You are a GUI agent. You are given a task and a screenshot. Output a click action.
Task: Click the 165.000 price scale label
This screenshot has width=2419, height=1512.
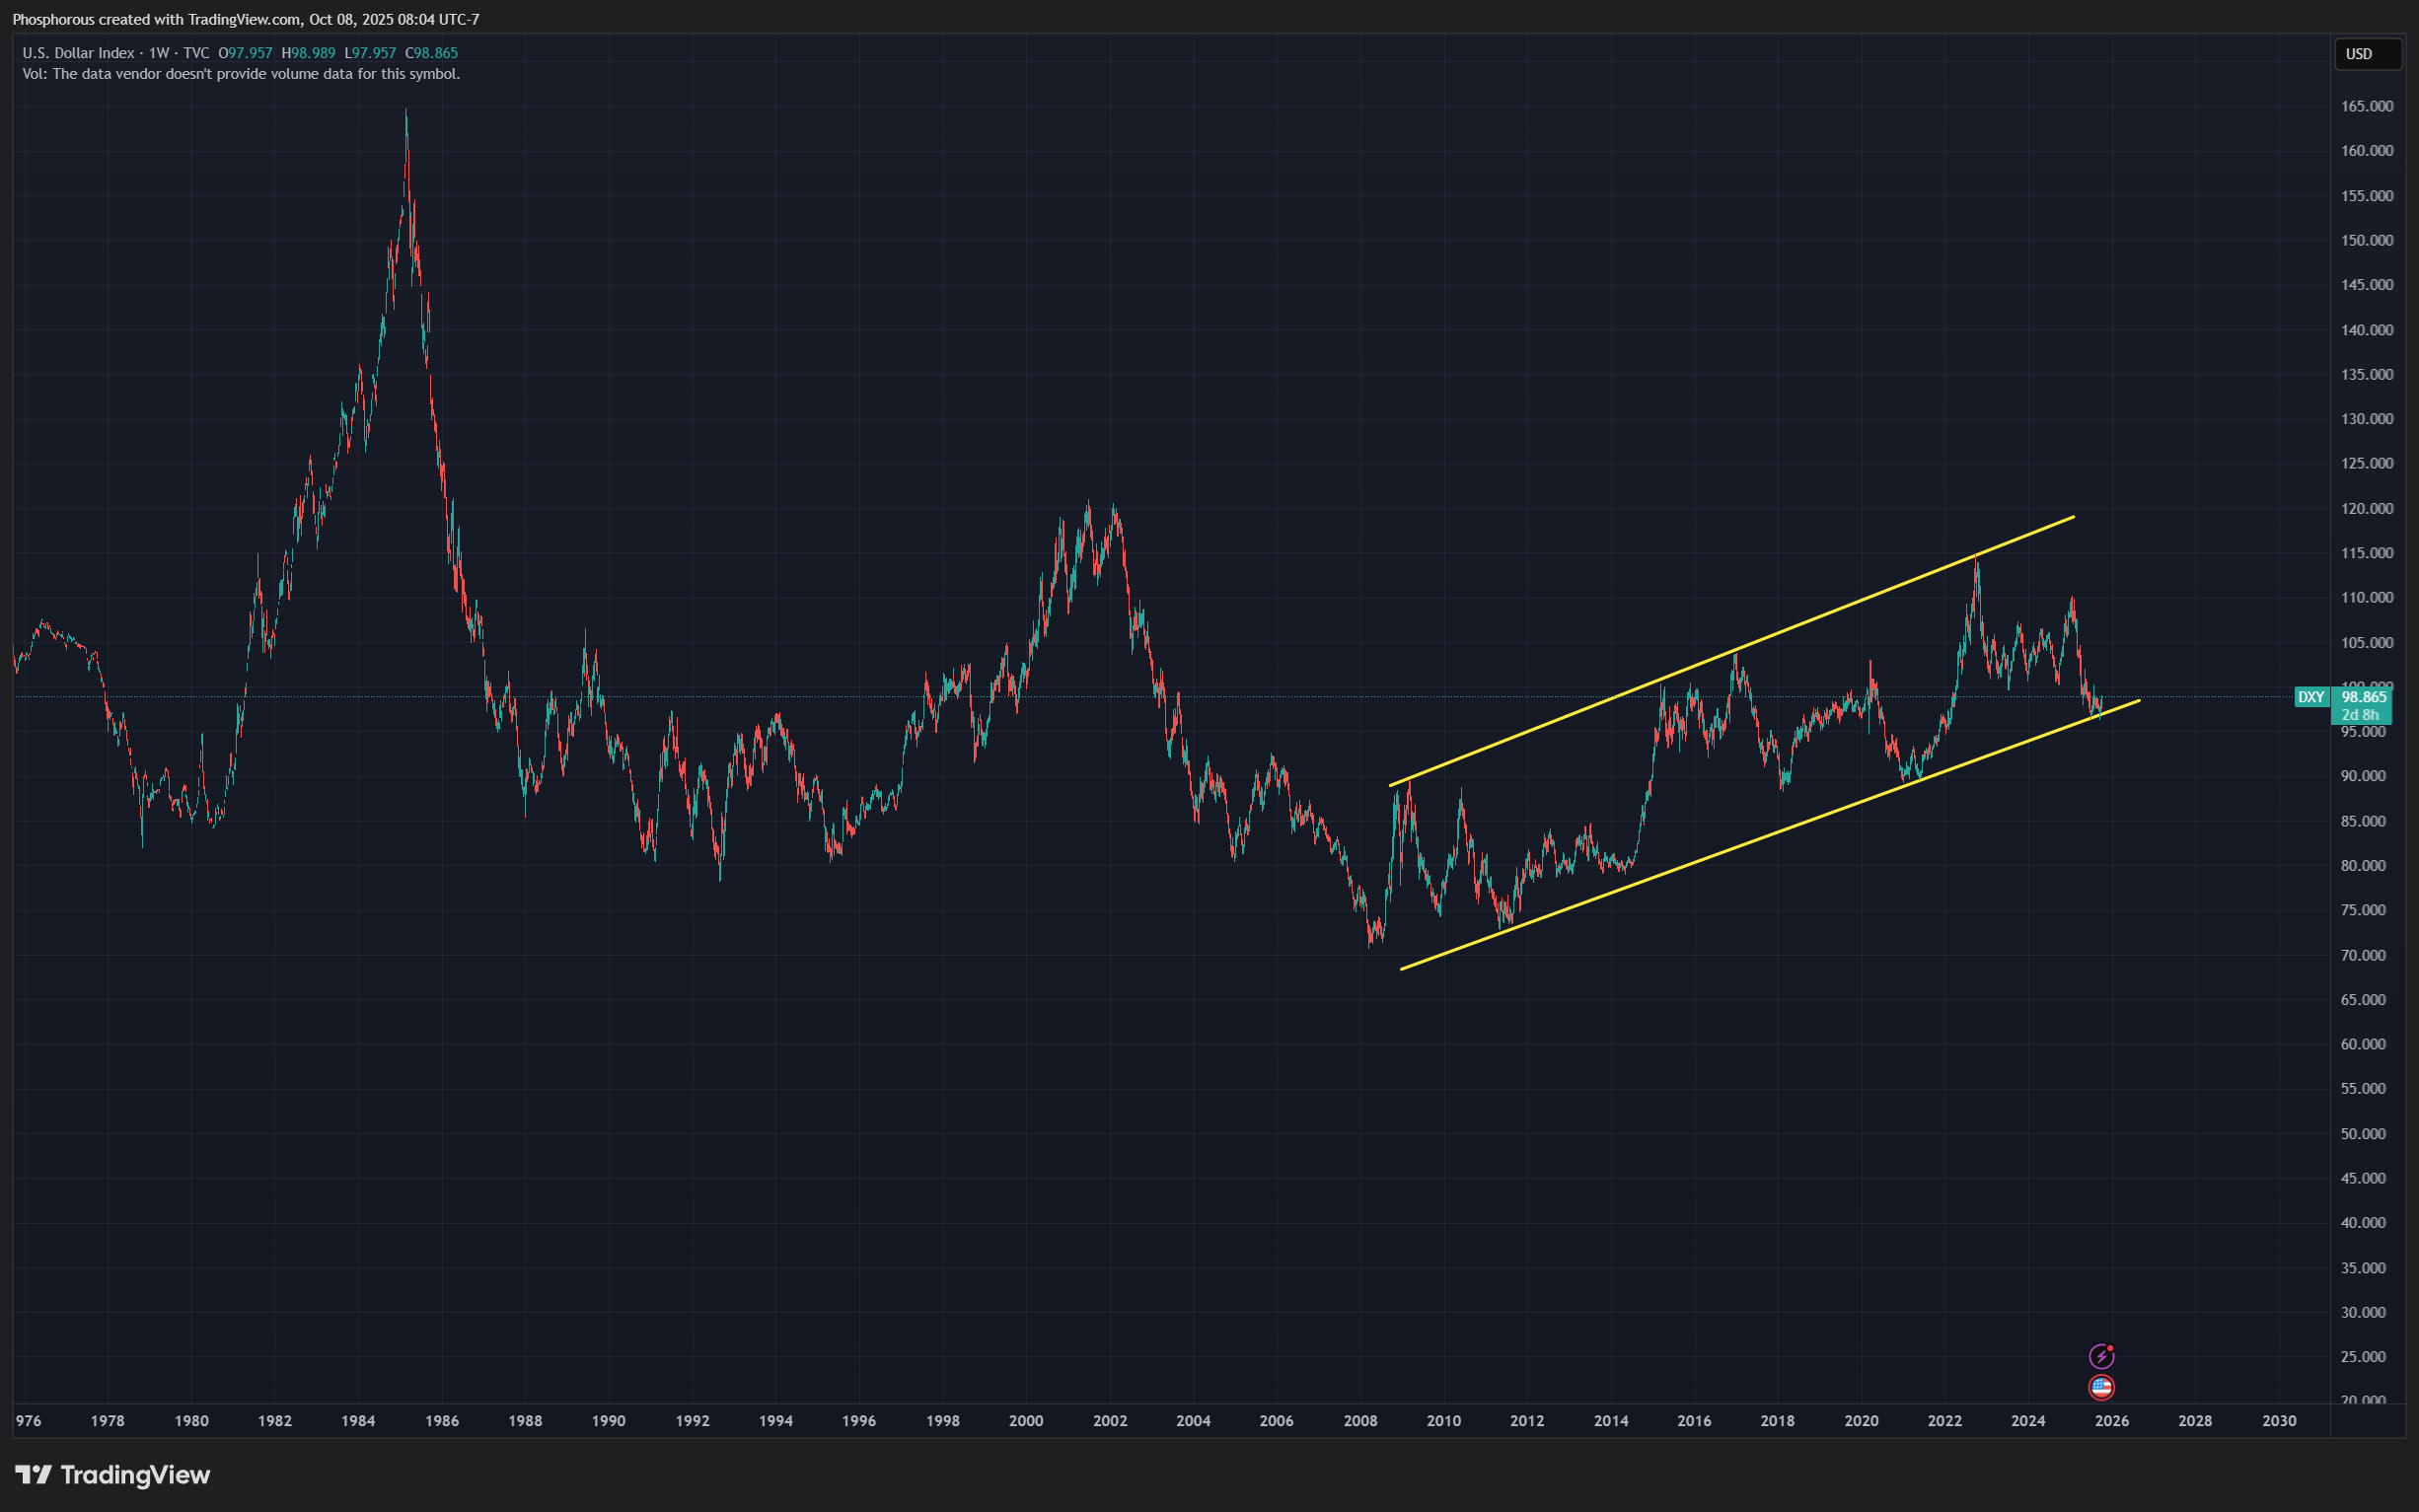(x=2366, y=106)
